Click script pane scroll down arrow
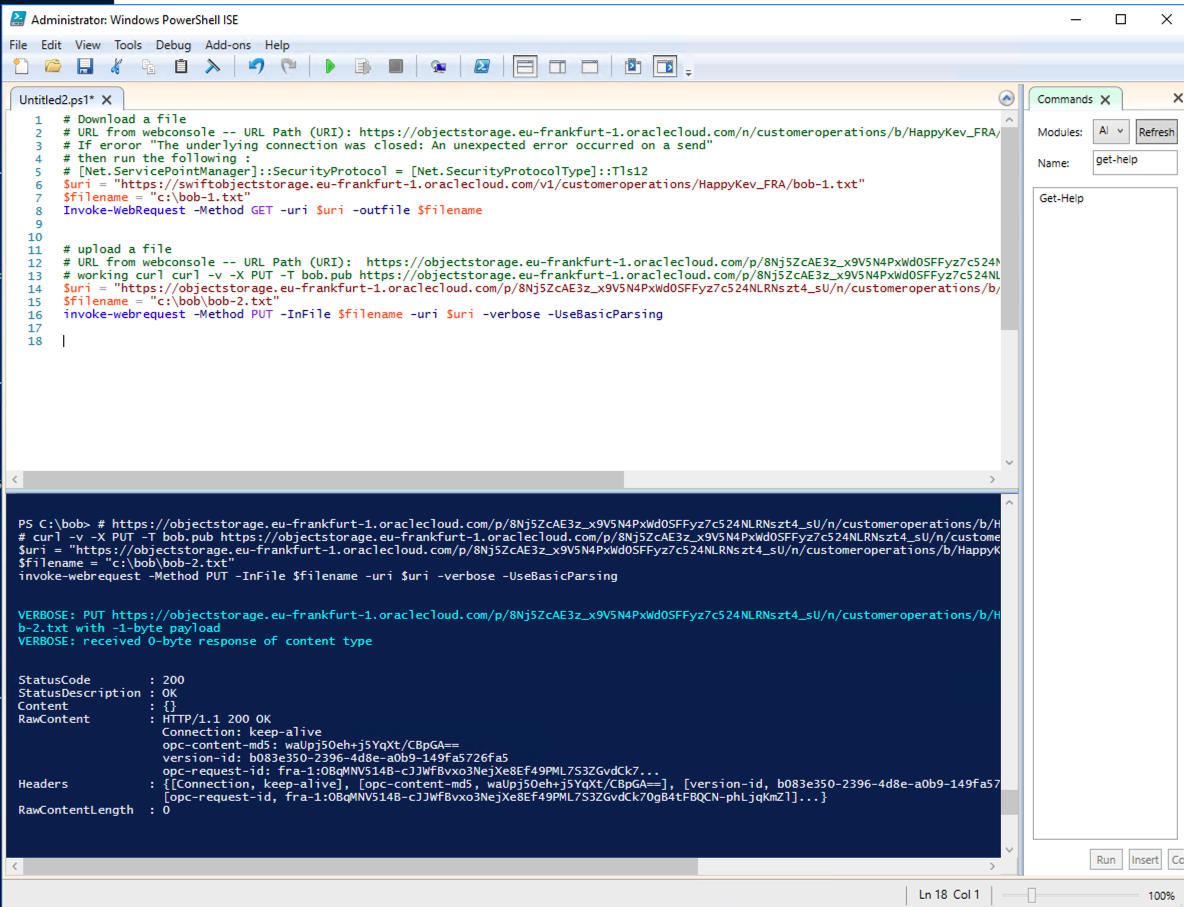1184x907 pixels. click(x=1009, y=463)
